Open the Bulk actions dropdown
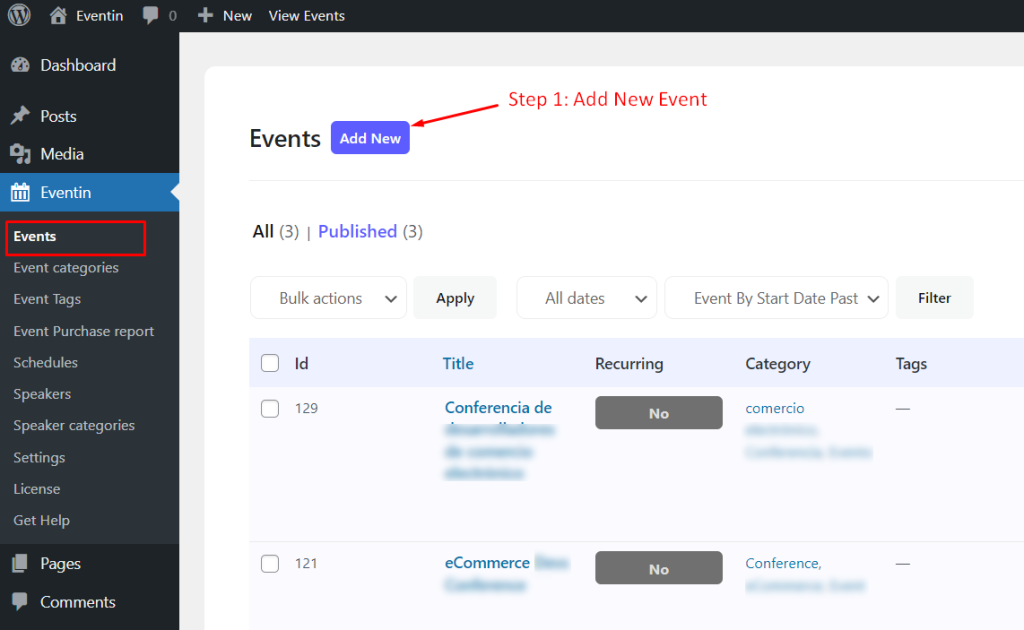This screenshot has height=630, width=1024. tap(328, 298)
